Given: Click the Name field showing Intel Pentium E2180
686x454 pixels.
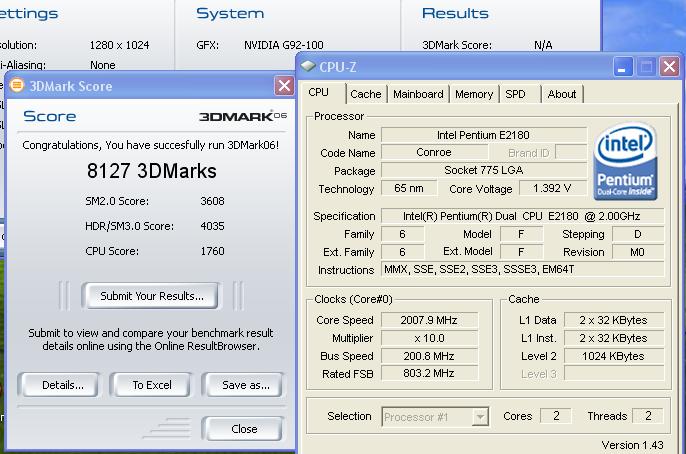Looking at the screenshot, I should [x=483, y=135].
